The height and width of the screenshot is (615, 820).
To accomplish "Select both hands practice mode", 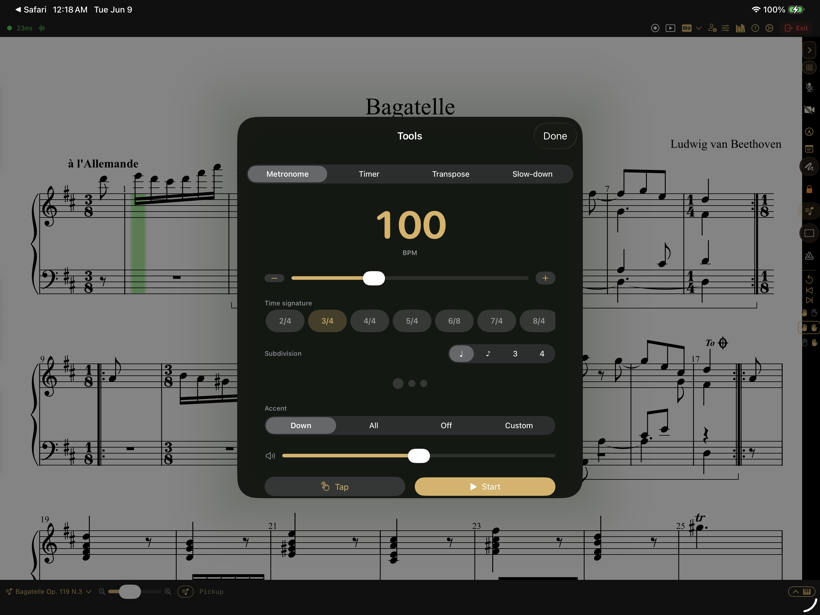I will pyautogui.click(x=810, y=327).
